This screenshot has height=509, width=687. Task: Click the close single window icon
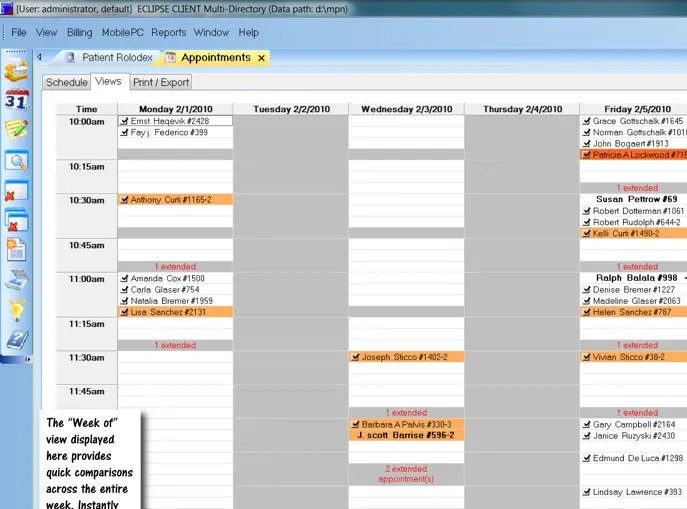(x=16, y=191)
